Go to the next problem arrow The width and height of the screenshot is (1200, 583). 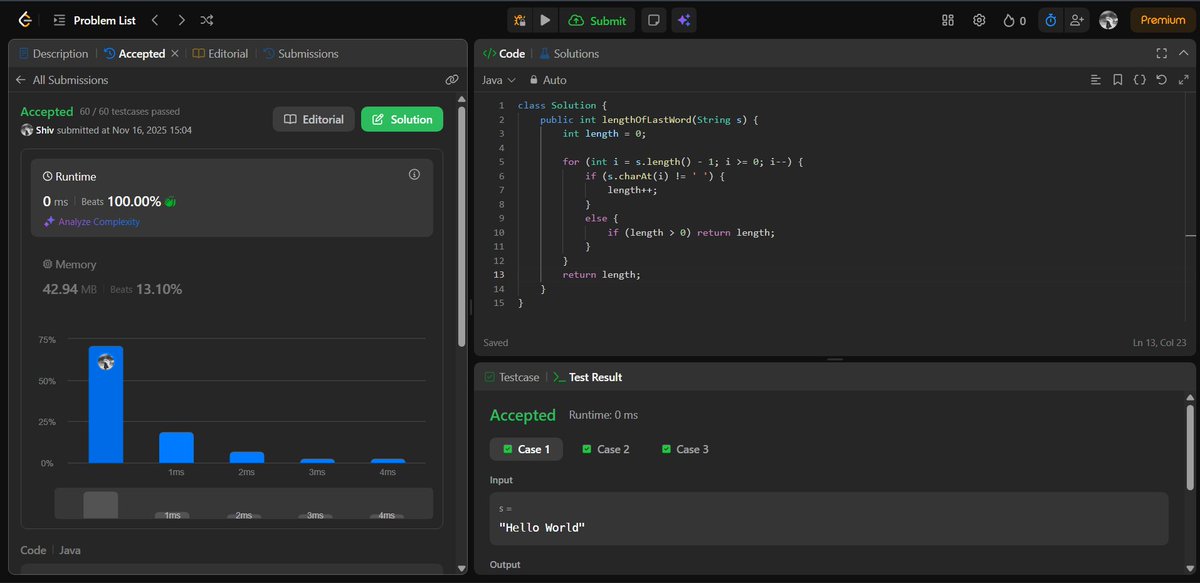coord(181,20)
